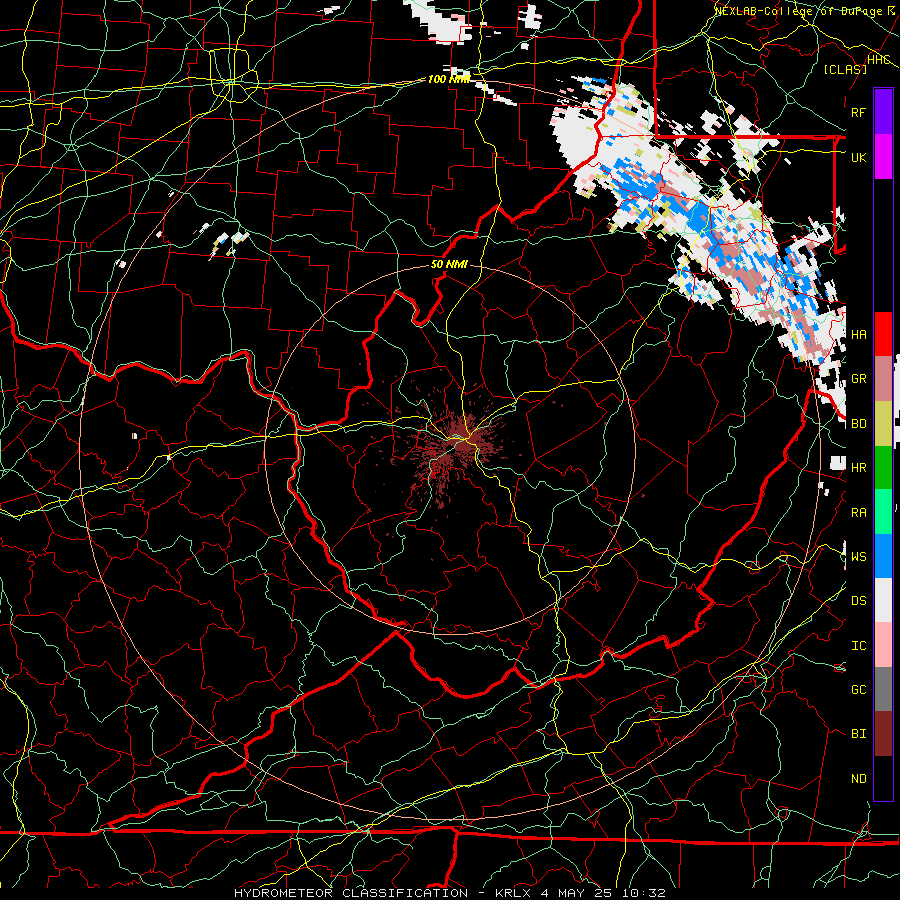Click the RA legend label

pos(859,513)
